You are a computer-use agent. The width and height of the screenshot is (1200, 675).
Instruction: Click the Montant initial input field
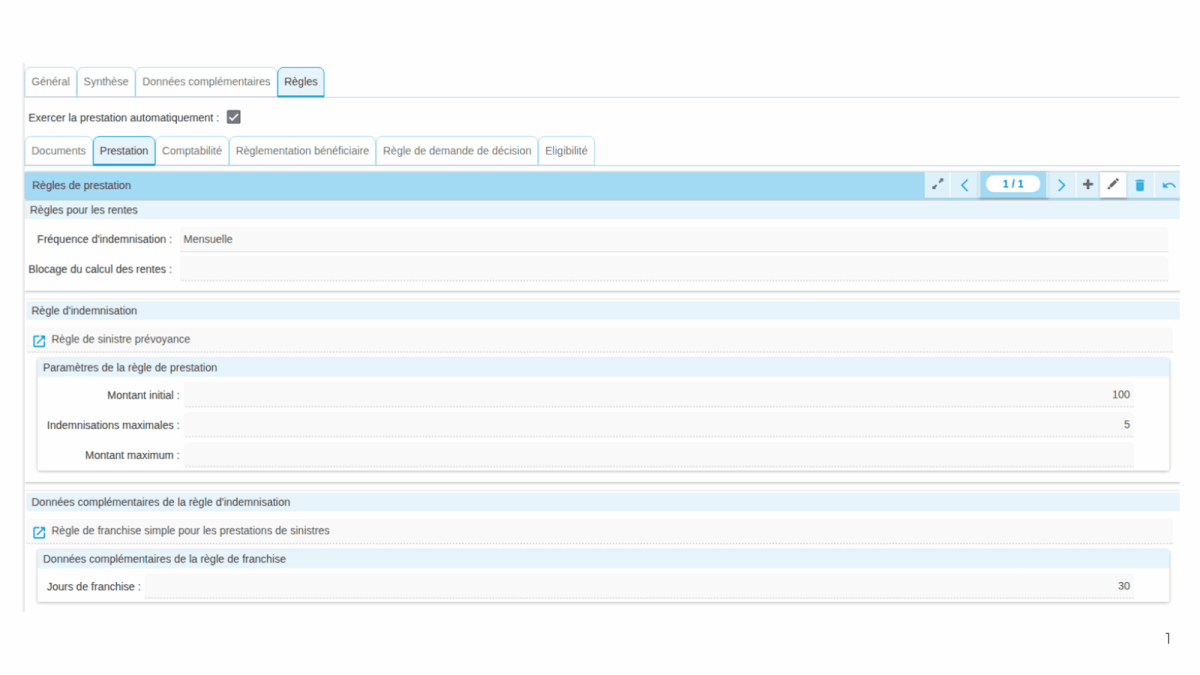pos(658,395)
